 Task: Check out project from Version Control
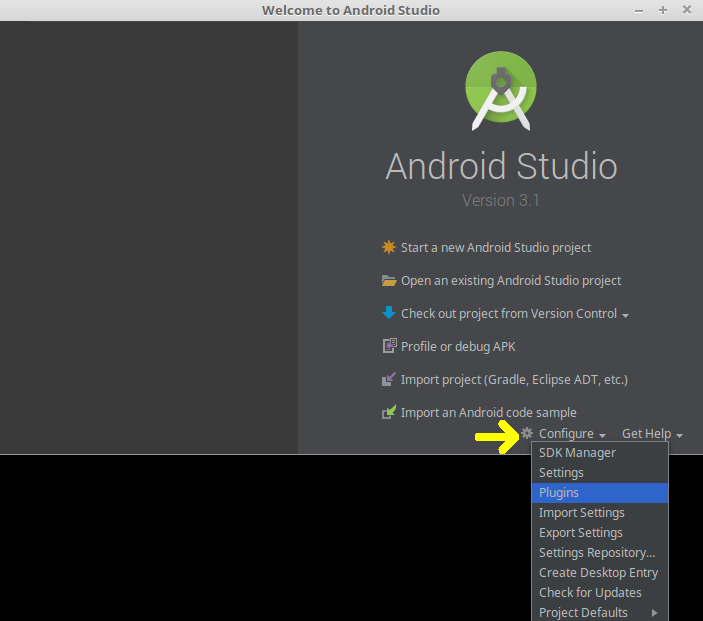click(x=509, y=314)
